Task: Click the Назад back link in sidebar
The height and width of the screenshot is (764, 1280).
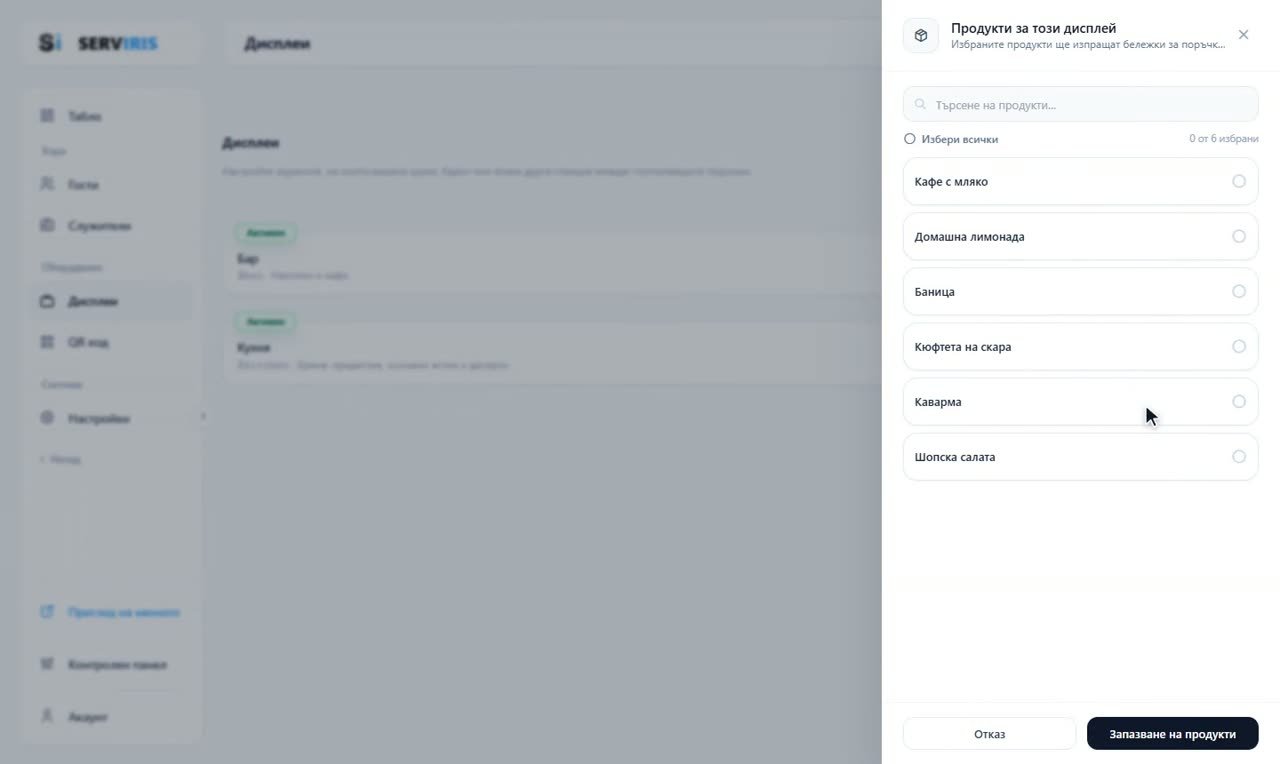Action: click(x=61, y=459)
